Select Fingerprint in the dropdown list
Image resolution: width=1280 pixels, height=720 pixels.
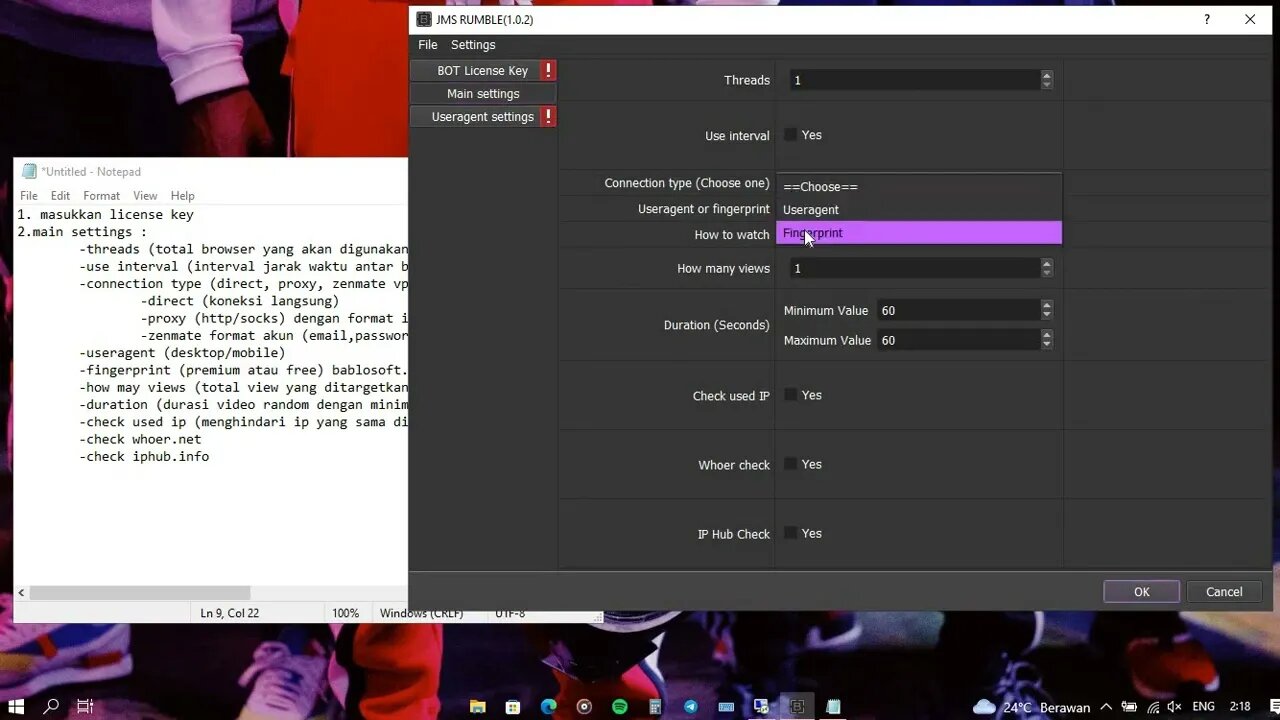click(x=919, y=233)
